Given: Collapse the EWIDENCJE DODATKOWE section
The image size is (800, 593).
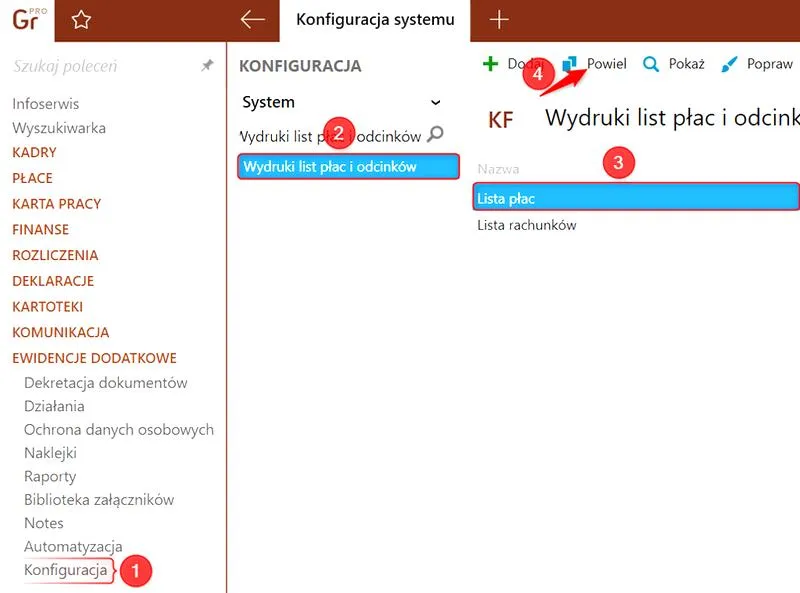Looking at the screenshot, I should point(95,357).
